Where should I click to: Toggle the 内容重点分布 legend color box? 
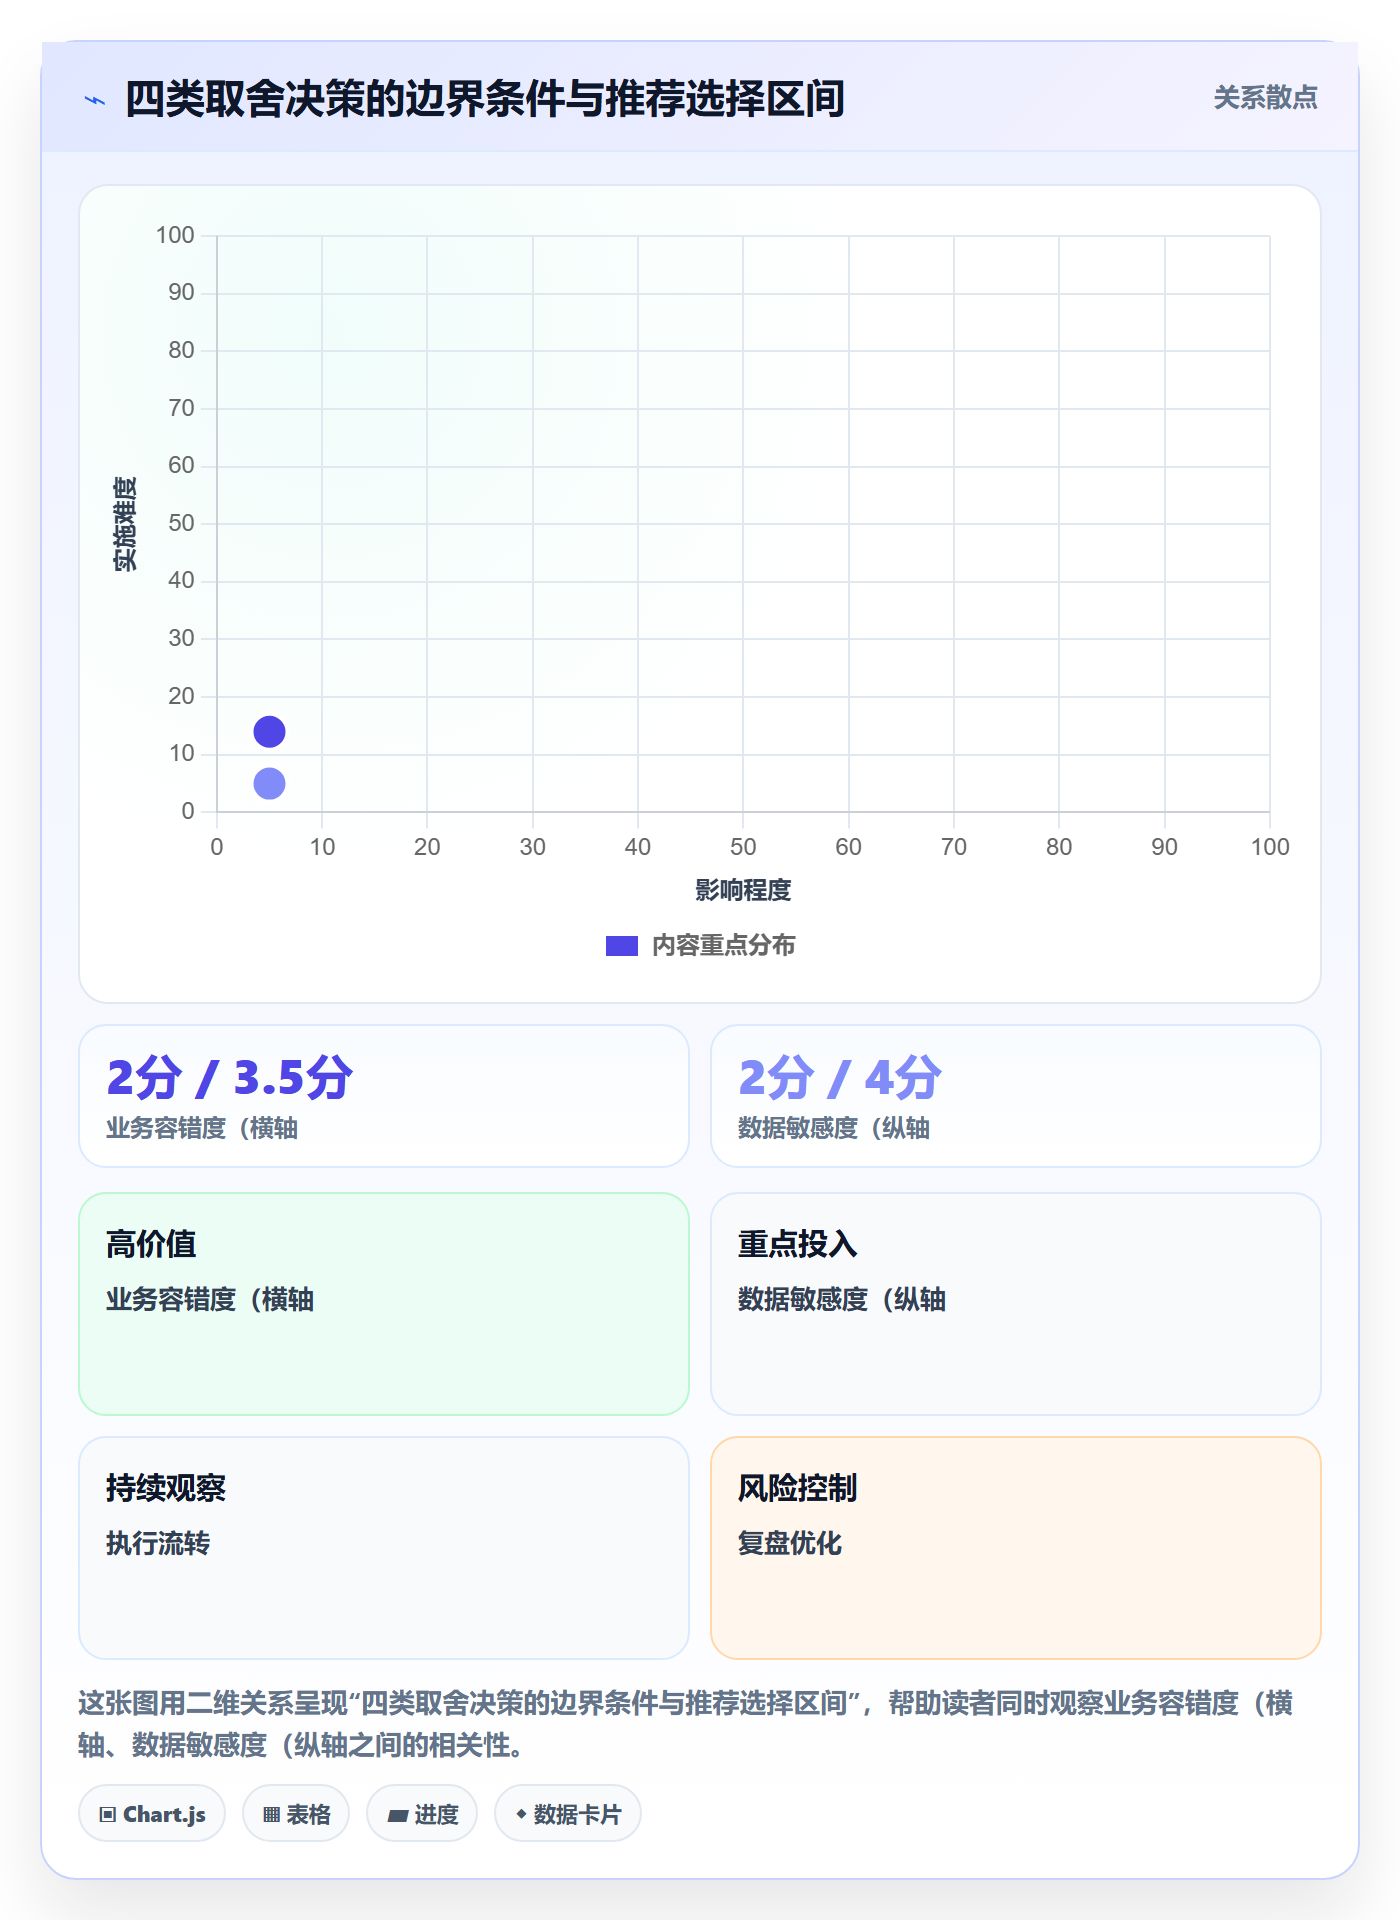(622, 946)
